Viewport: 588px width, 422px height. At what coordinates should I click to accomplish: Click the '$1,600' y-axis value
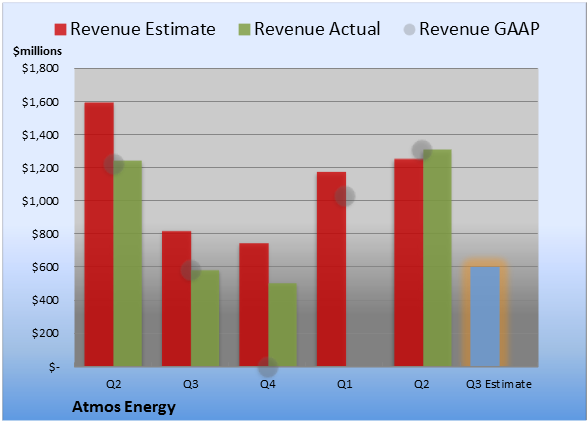click(40, 102)
